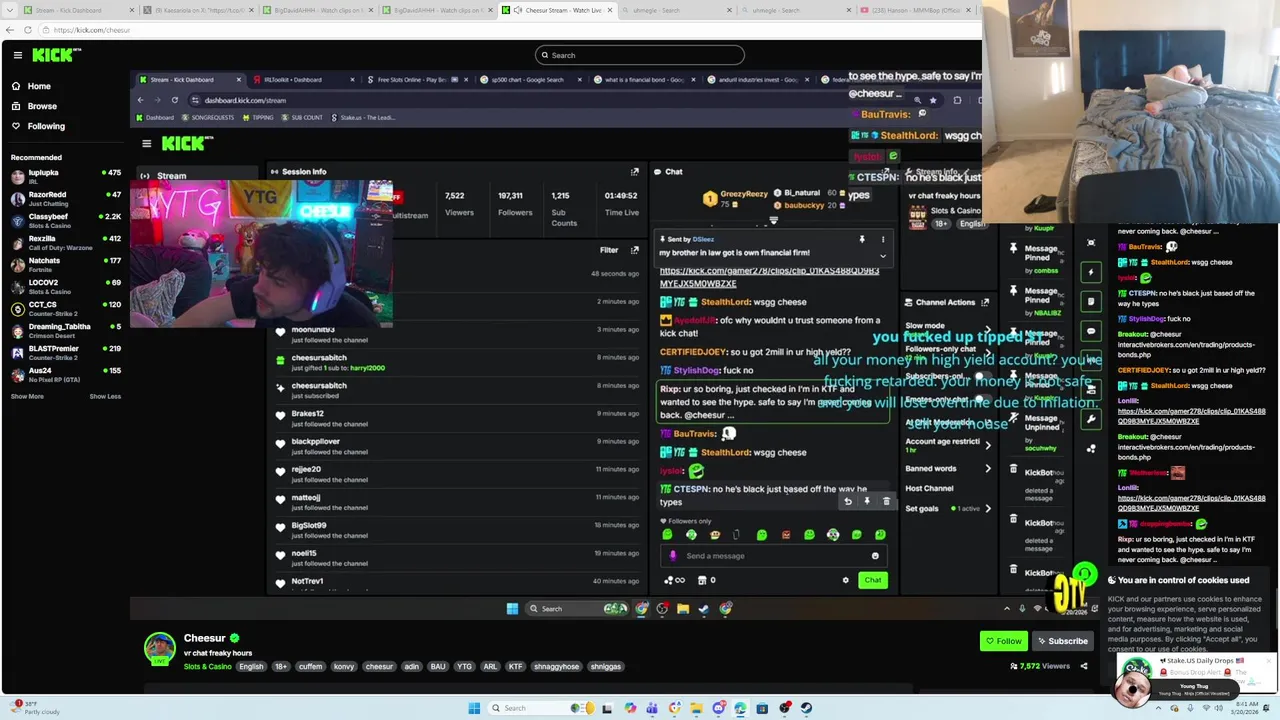The image size is (1280, 720).
Task: Expand the system tray hidden icons chevron
Action: pyautogui.click(x=1159, y=708)
